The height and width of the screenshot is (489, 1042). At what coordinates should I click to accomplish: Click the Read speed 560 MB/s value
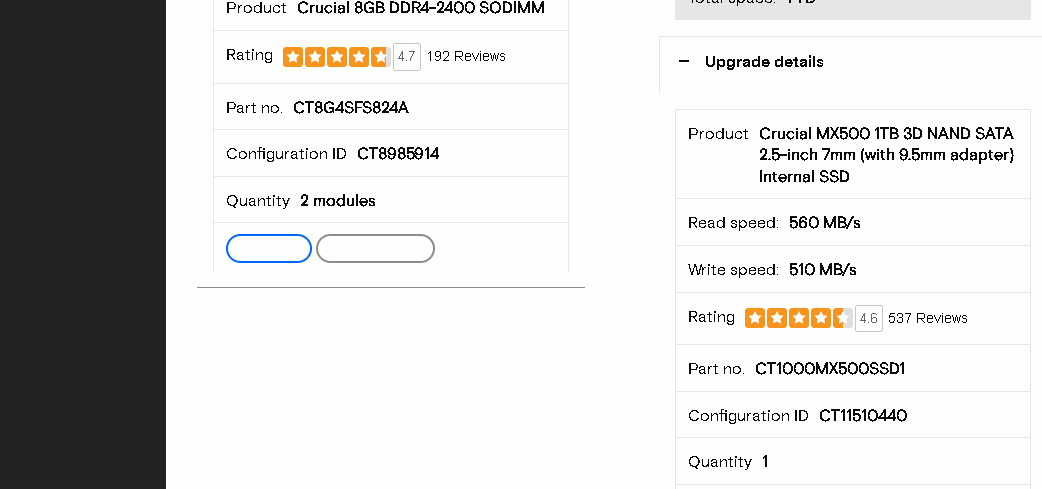(x=825, y=223)
